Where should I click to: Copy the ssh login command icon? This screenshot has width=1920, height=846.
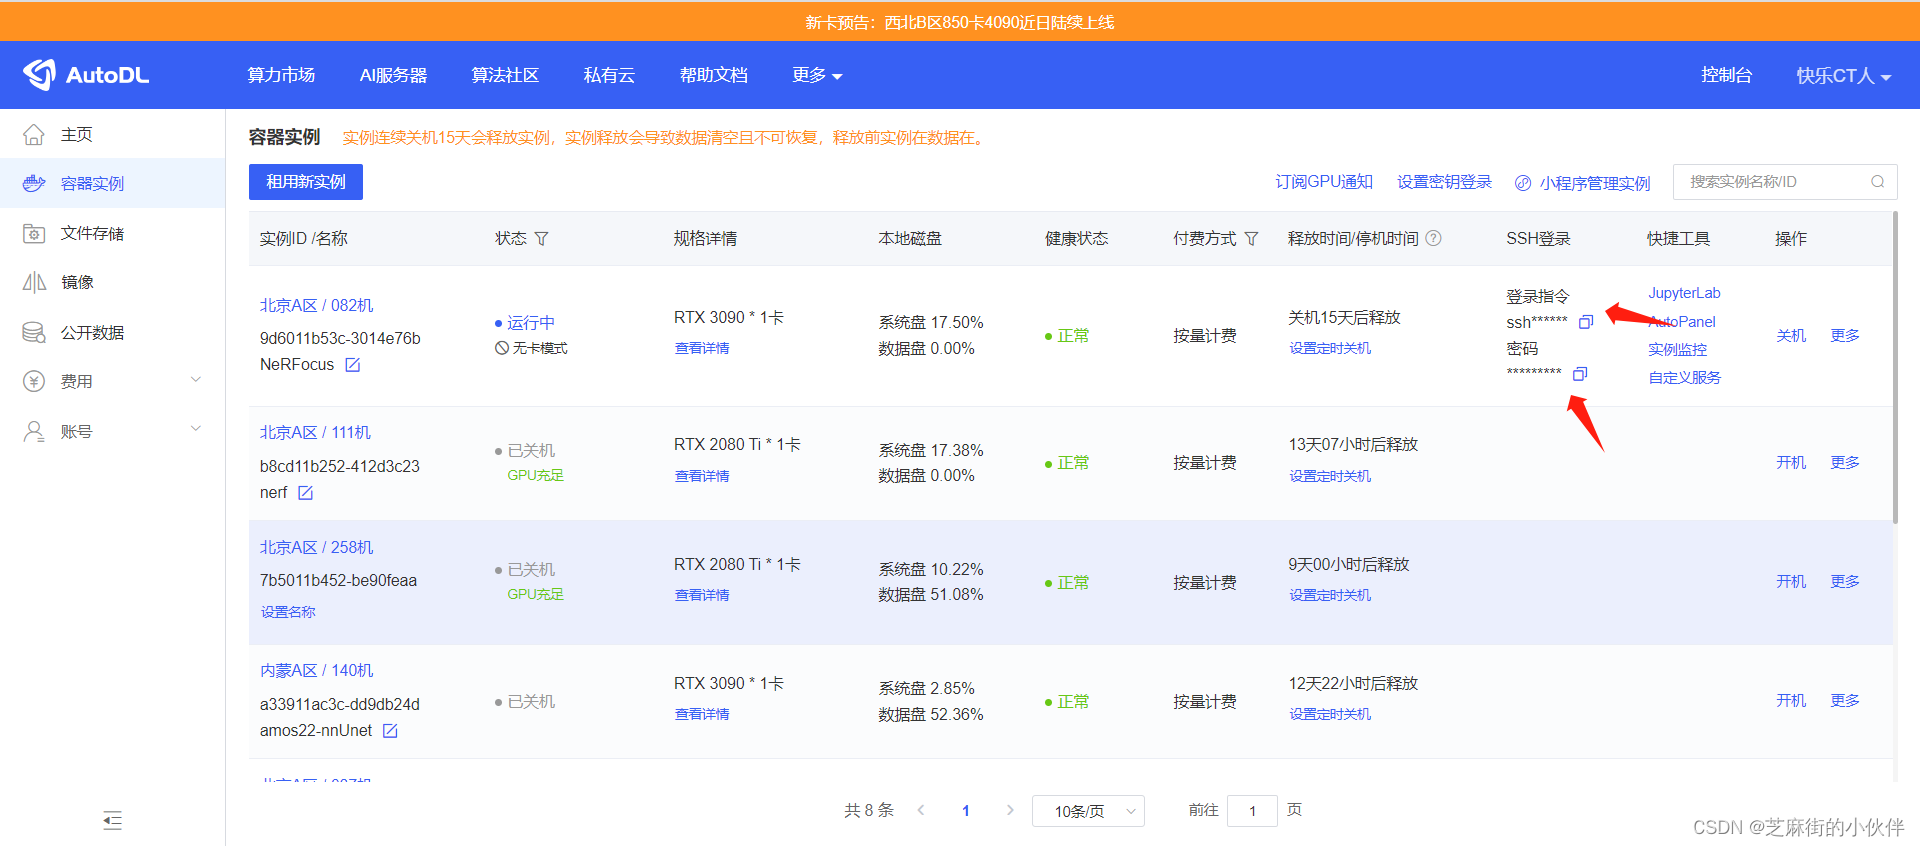click(x=1586, y=322)
